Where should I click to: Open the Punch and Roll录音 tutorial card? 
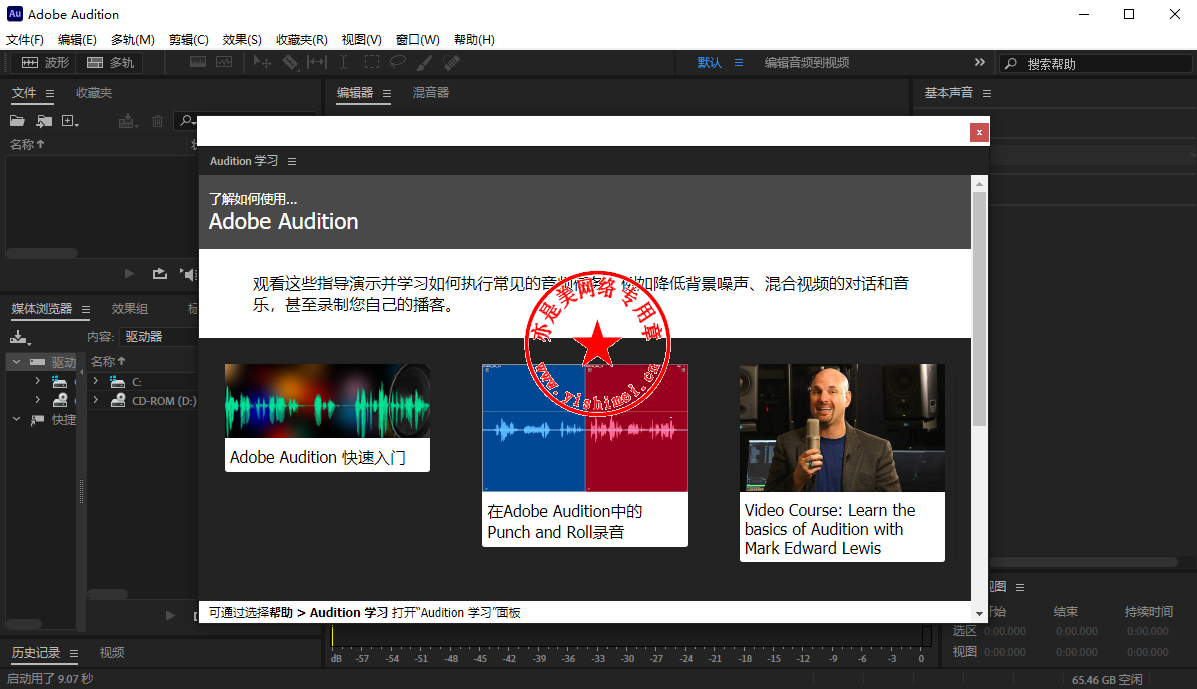585,455
